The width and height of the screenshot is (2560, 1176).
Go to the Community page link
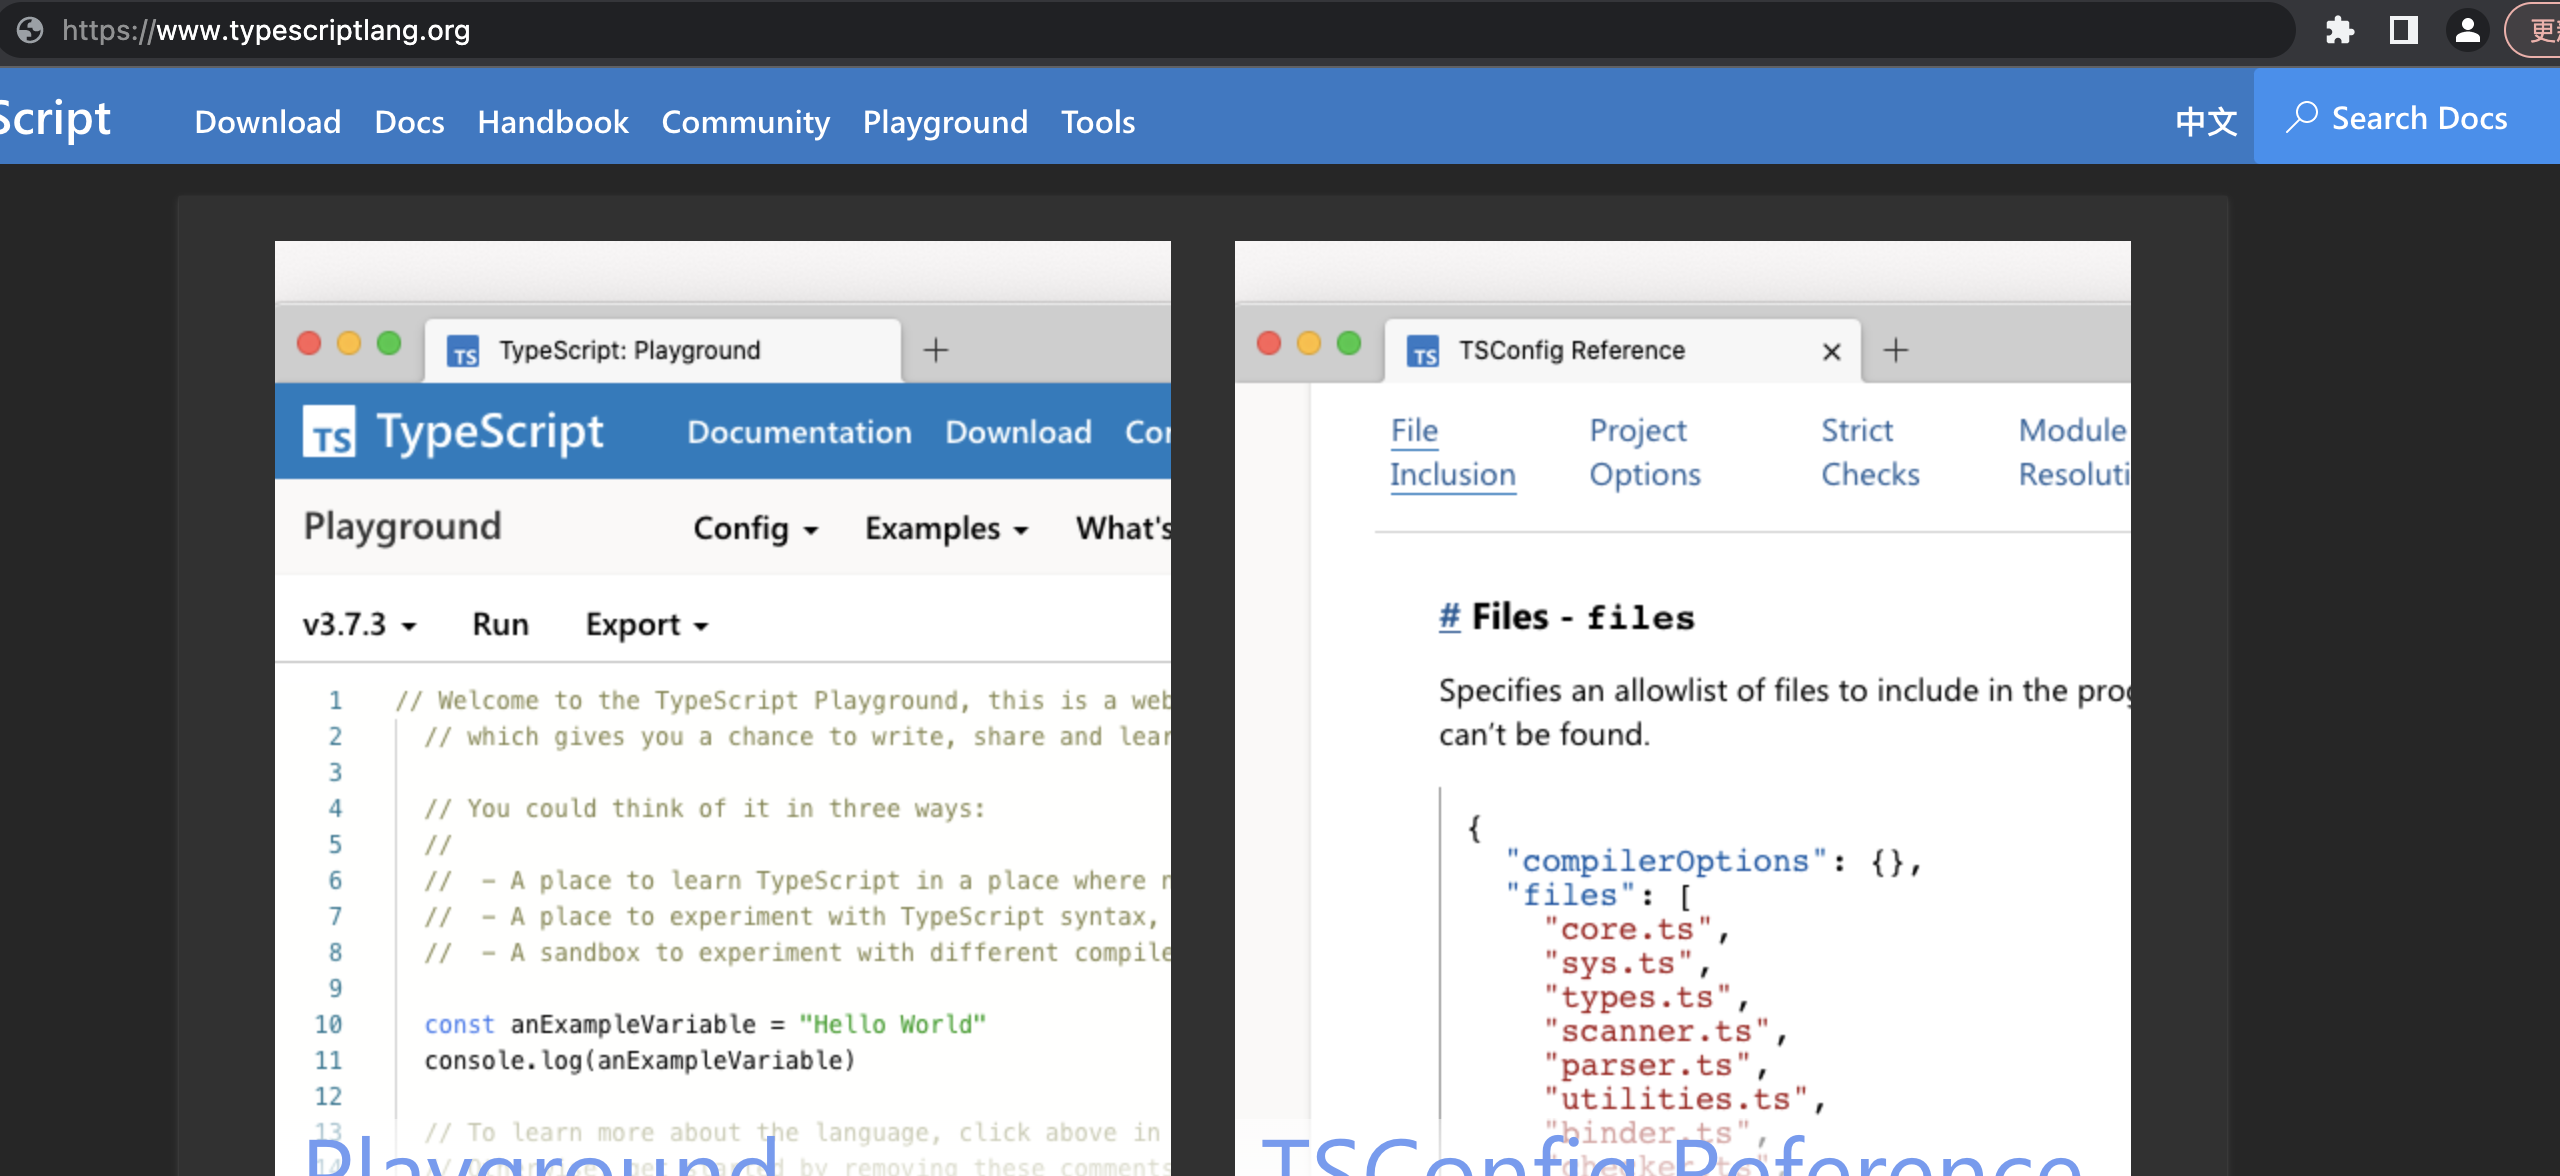[745, 122]
